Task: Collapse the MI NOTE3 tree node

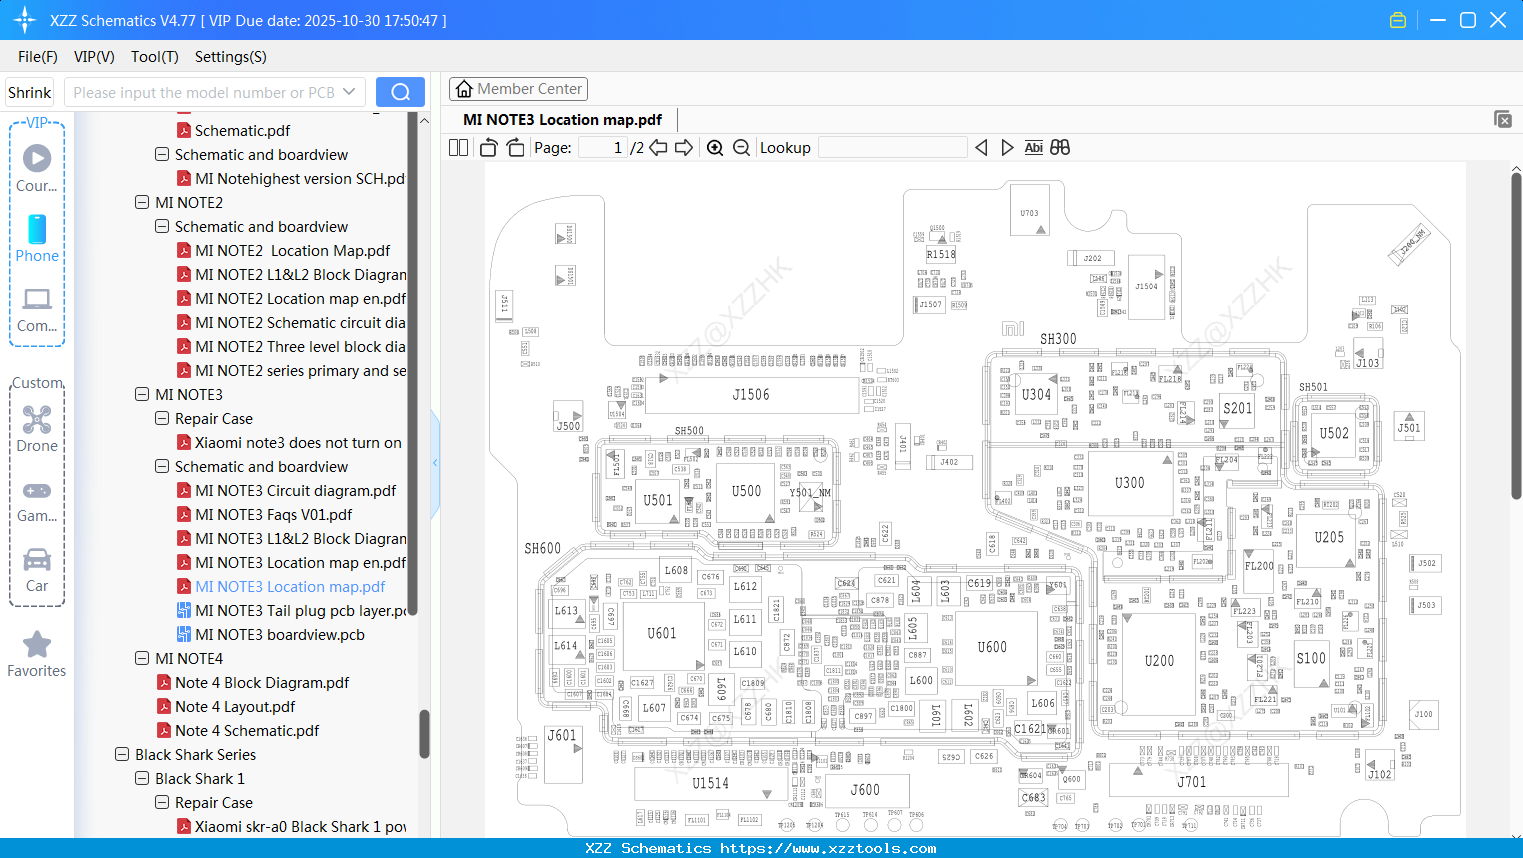Action: (x=141, y=394)
